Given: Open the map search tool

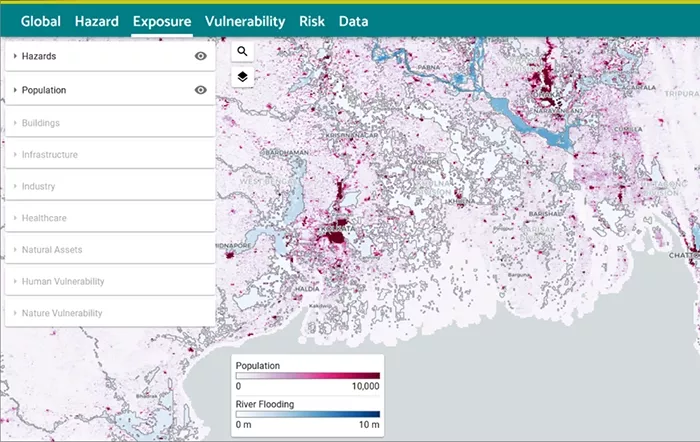Looking at the screenshot, I should (242, 51).
